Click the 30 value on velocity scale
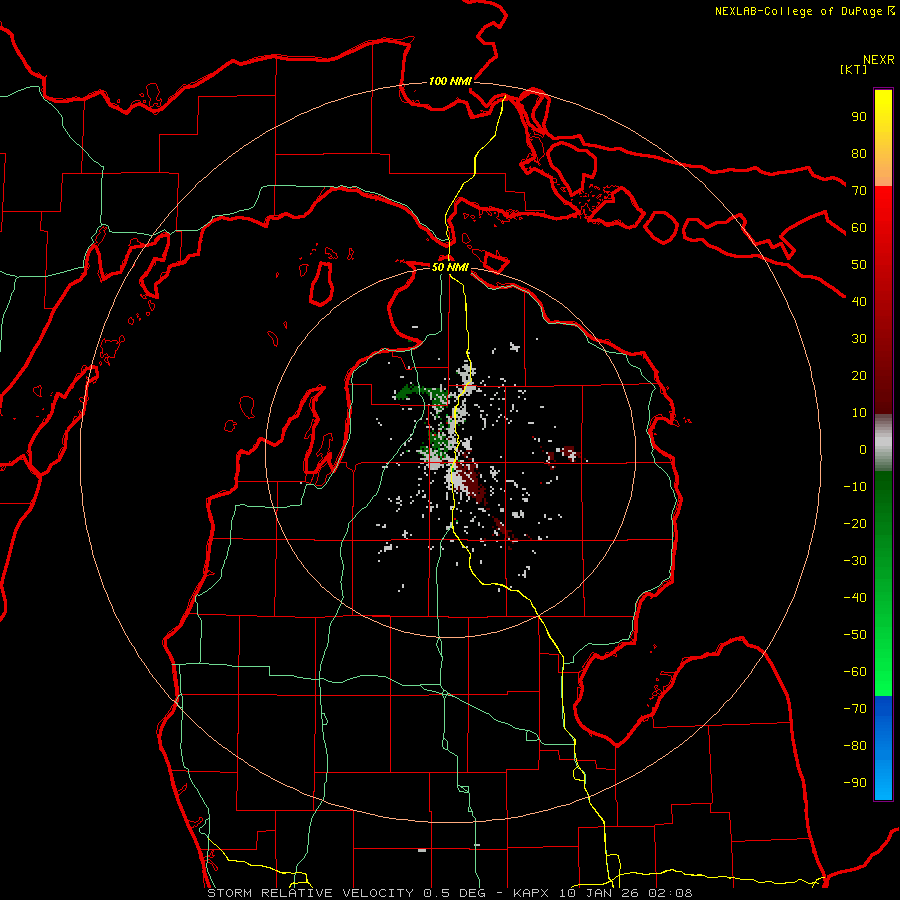The width and height of the screenshot is (900, 900). tap(859, 339)
